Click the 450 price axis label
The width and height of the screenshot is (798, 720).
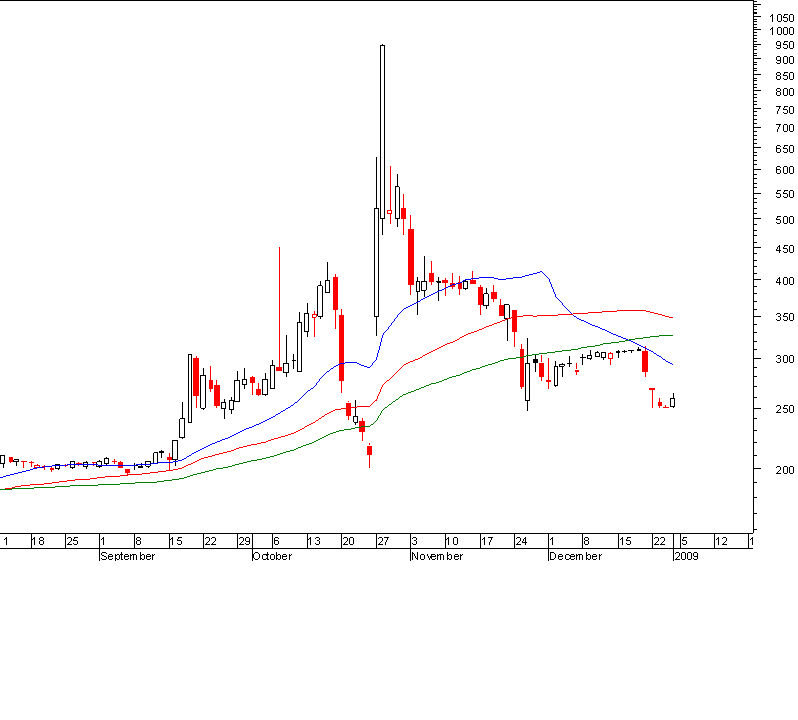[784, 249]
